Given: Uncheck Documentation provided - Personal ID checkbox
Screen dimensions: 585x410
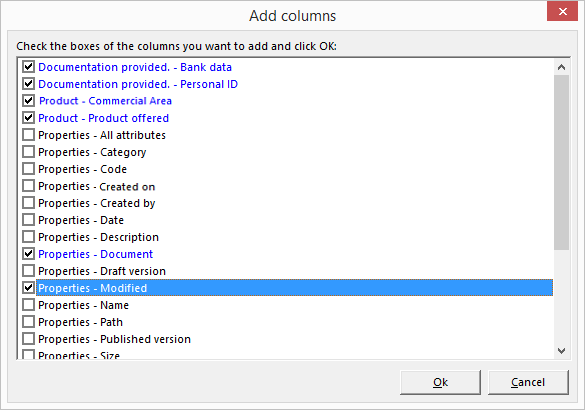Looking at the screenshot, I should 28,84.
